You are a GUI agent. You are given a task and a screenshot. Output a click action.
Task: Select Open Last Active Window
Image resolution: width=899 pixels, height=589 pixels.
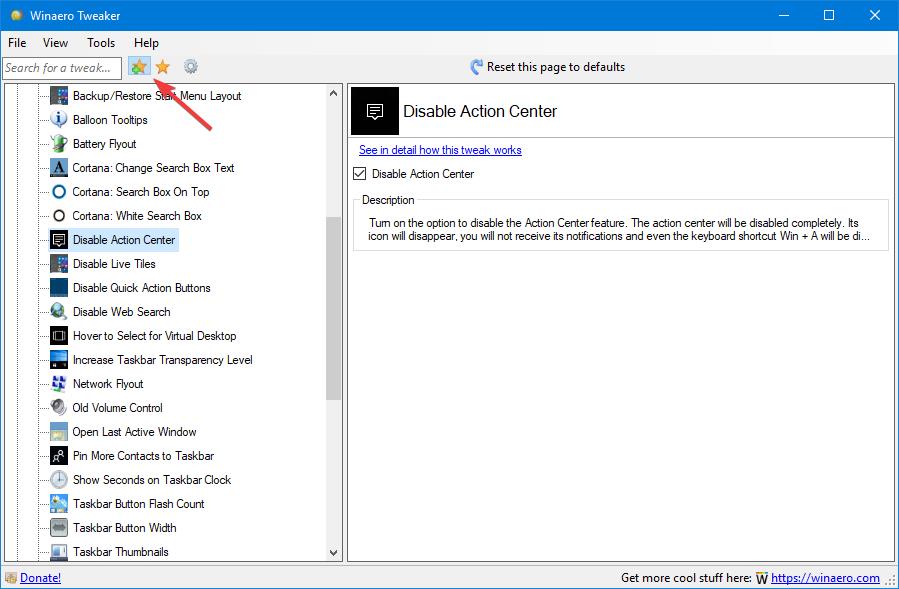pos(134,431)
